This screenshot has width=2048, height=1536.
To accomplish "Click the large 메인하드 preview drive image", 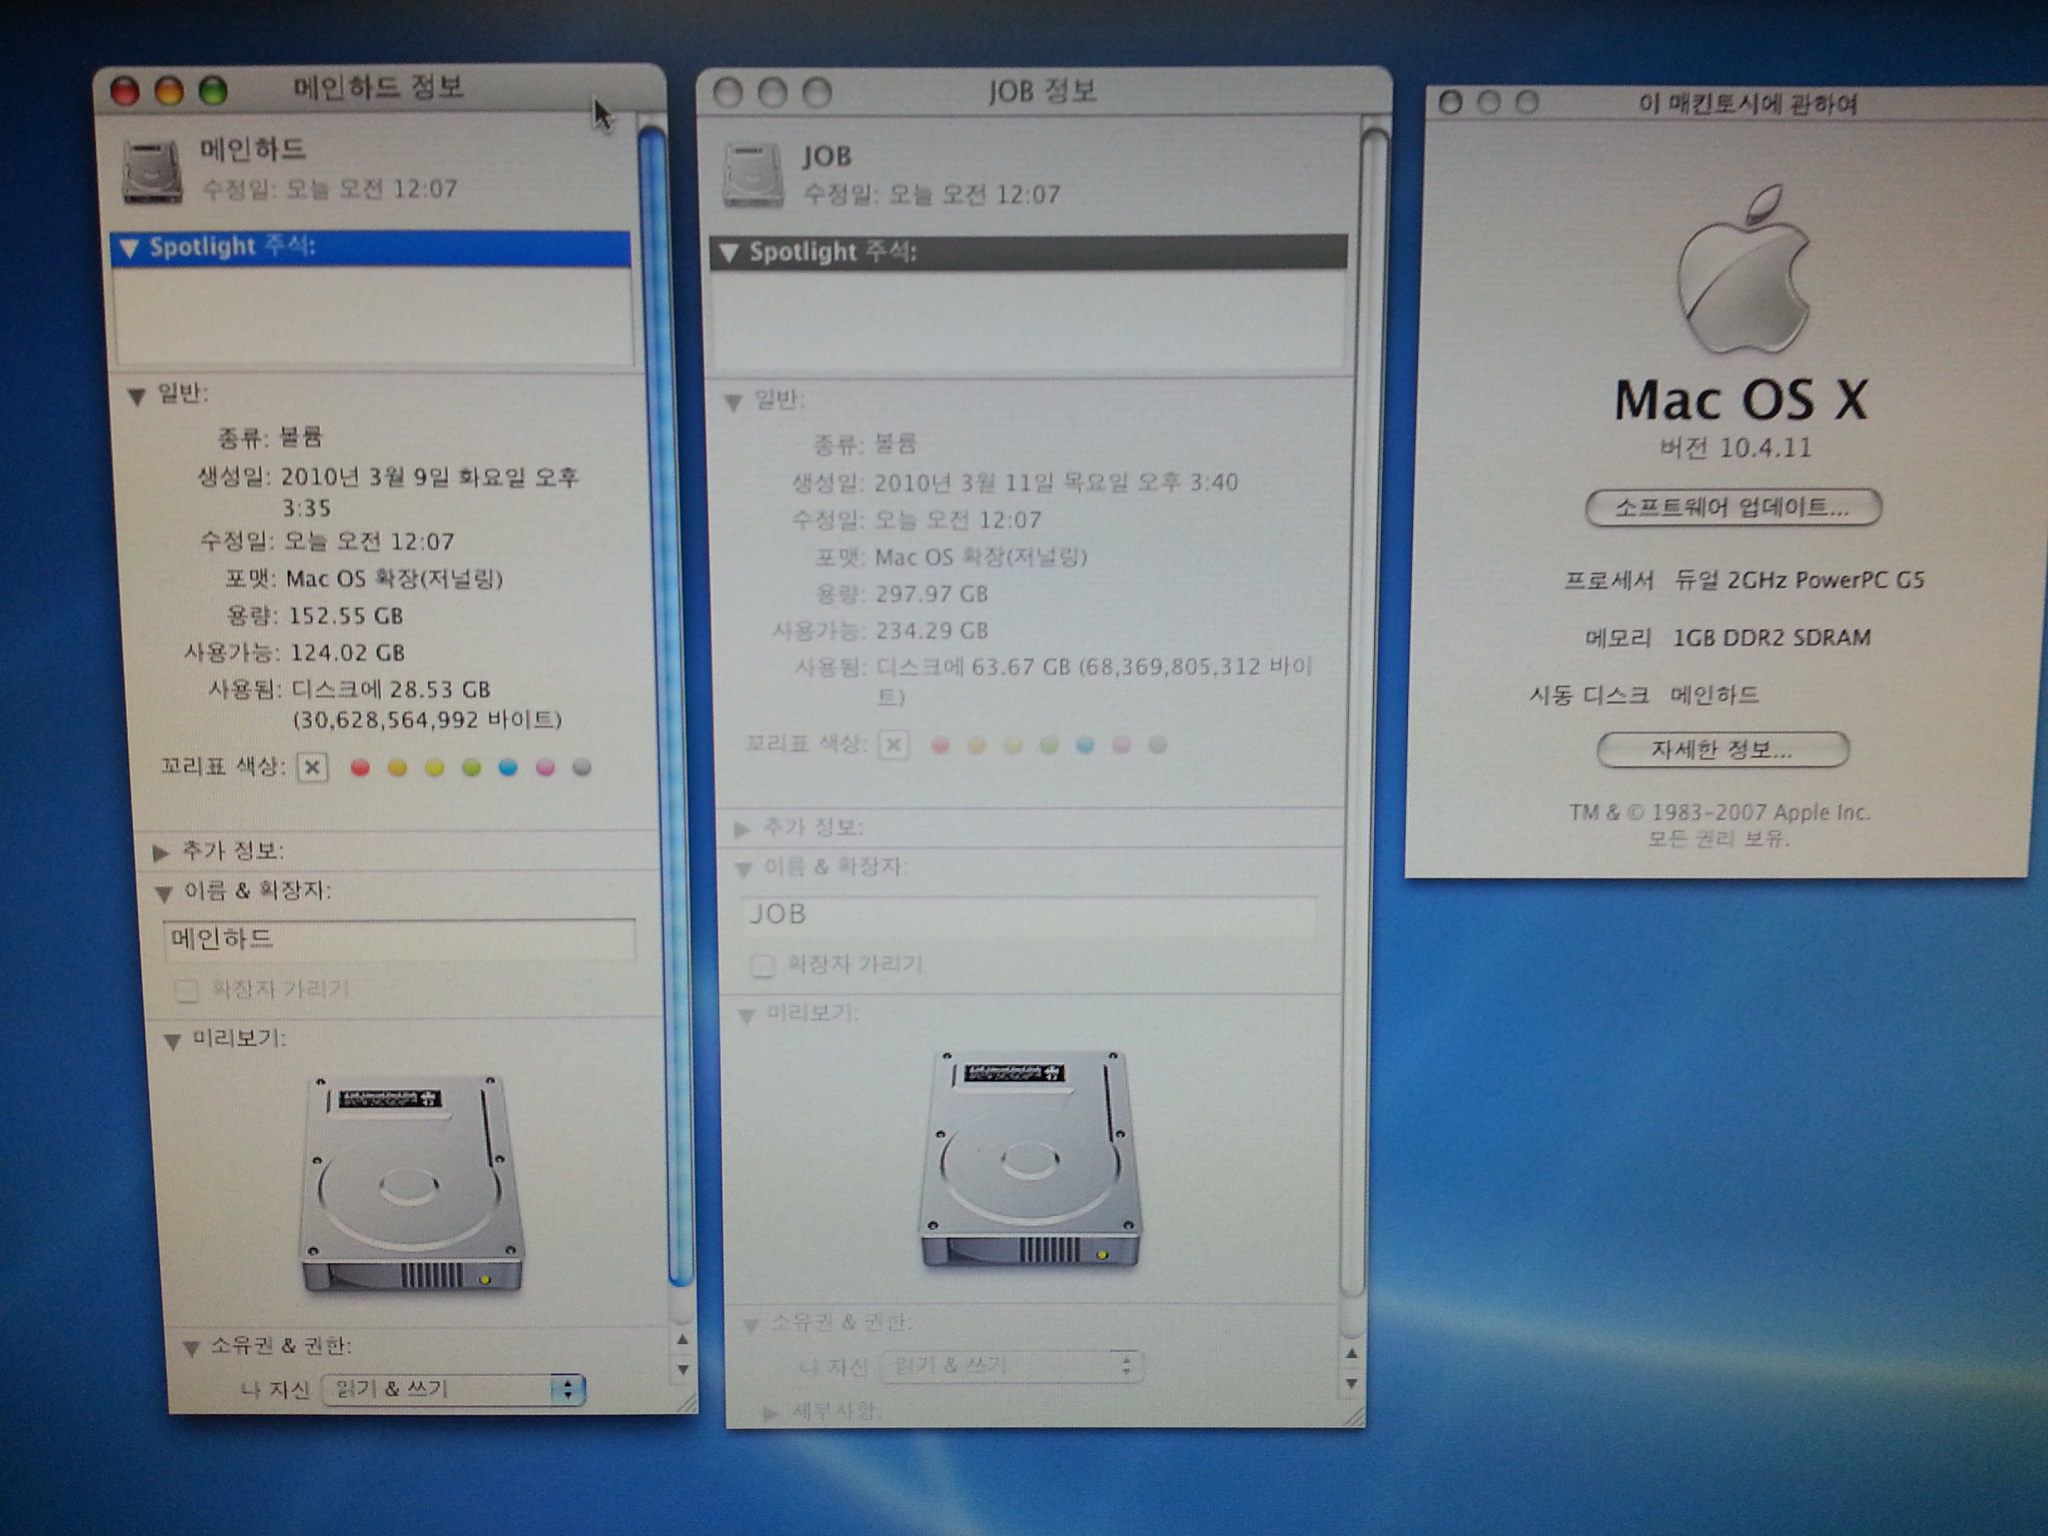I will pyautogui.click(x=410, y=1184).
